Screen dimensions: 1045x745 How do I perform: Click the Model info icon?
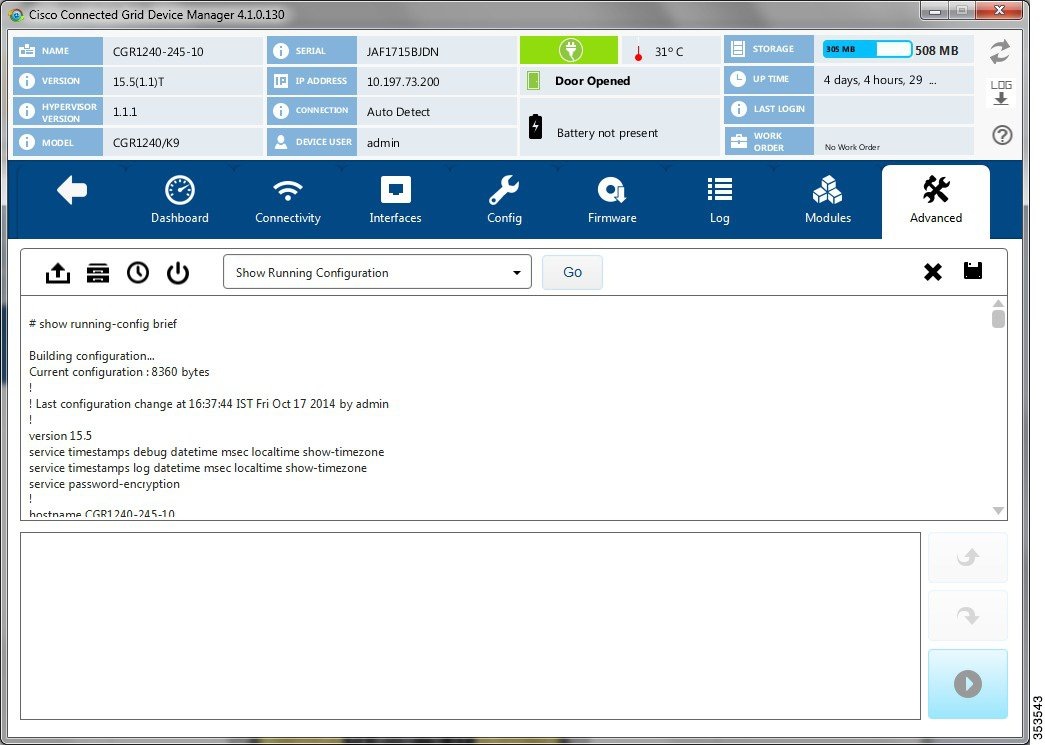click(27, 142)
